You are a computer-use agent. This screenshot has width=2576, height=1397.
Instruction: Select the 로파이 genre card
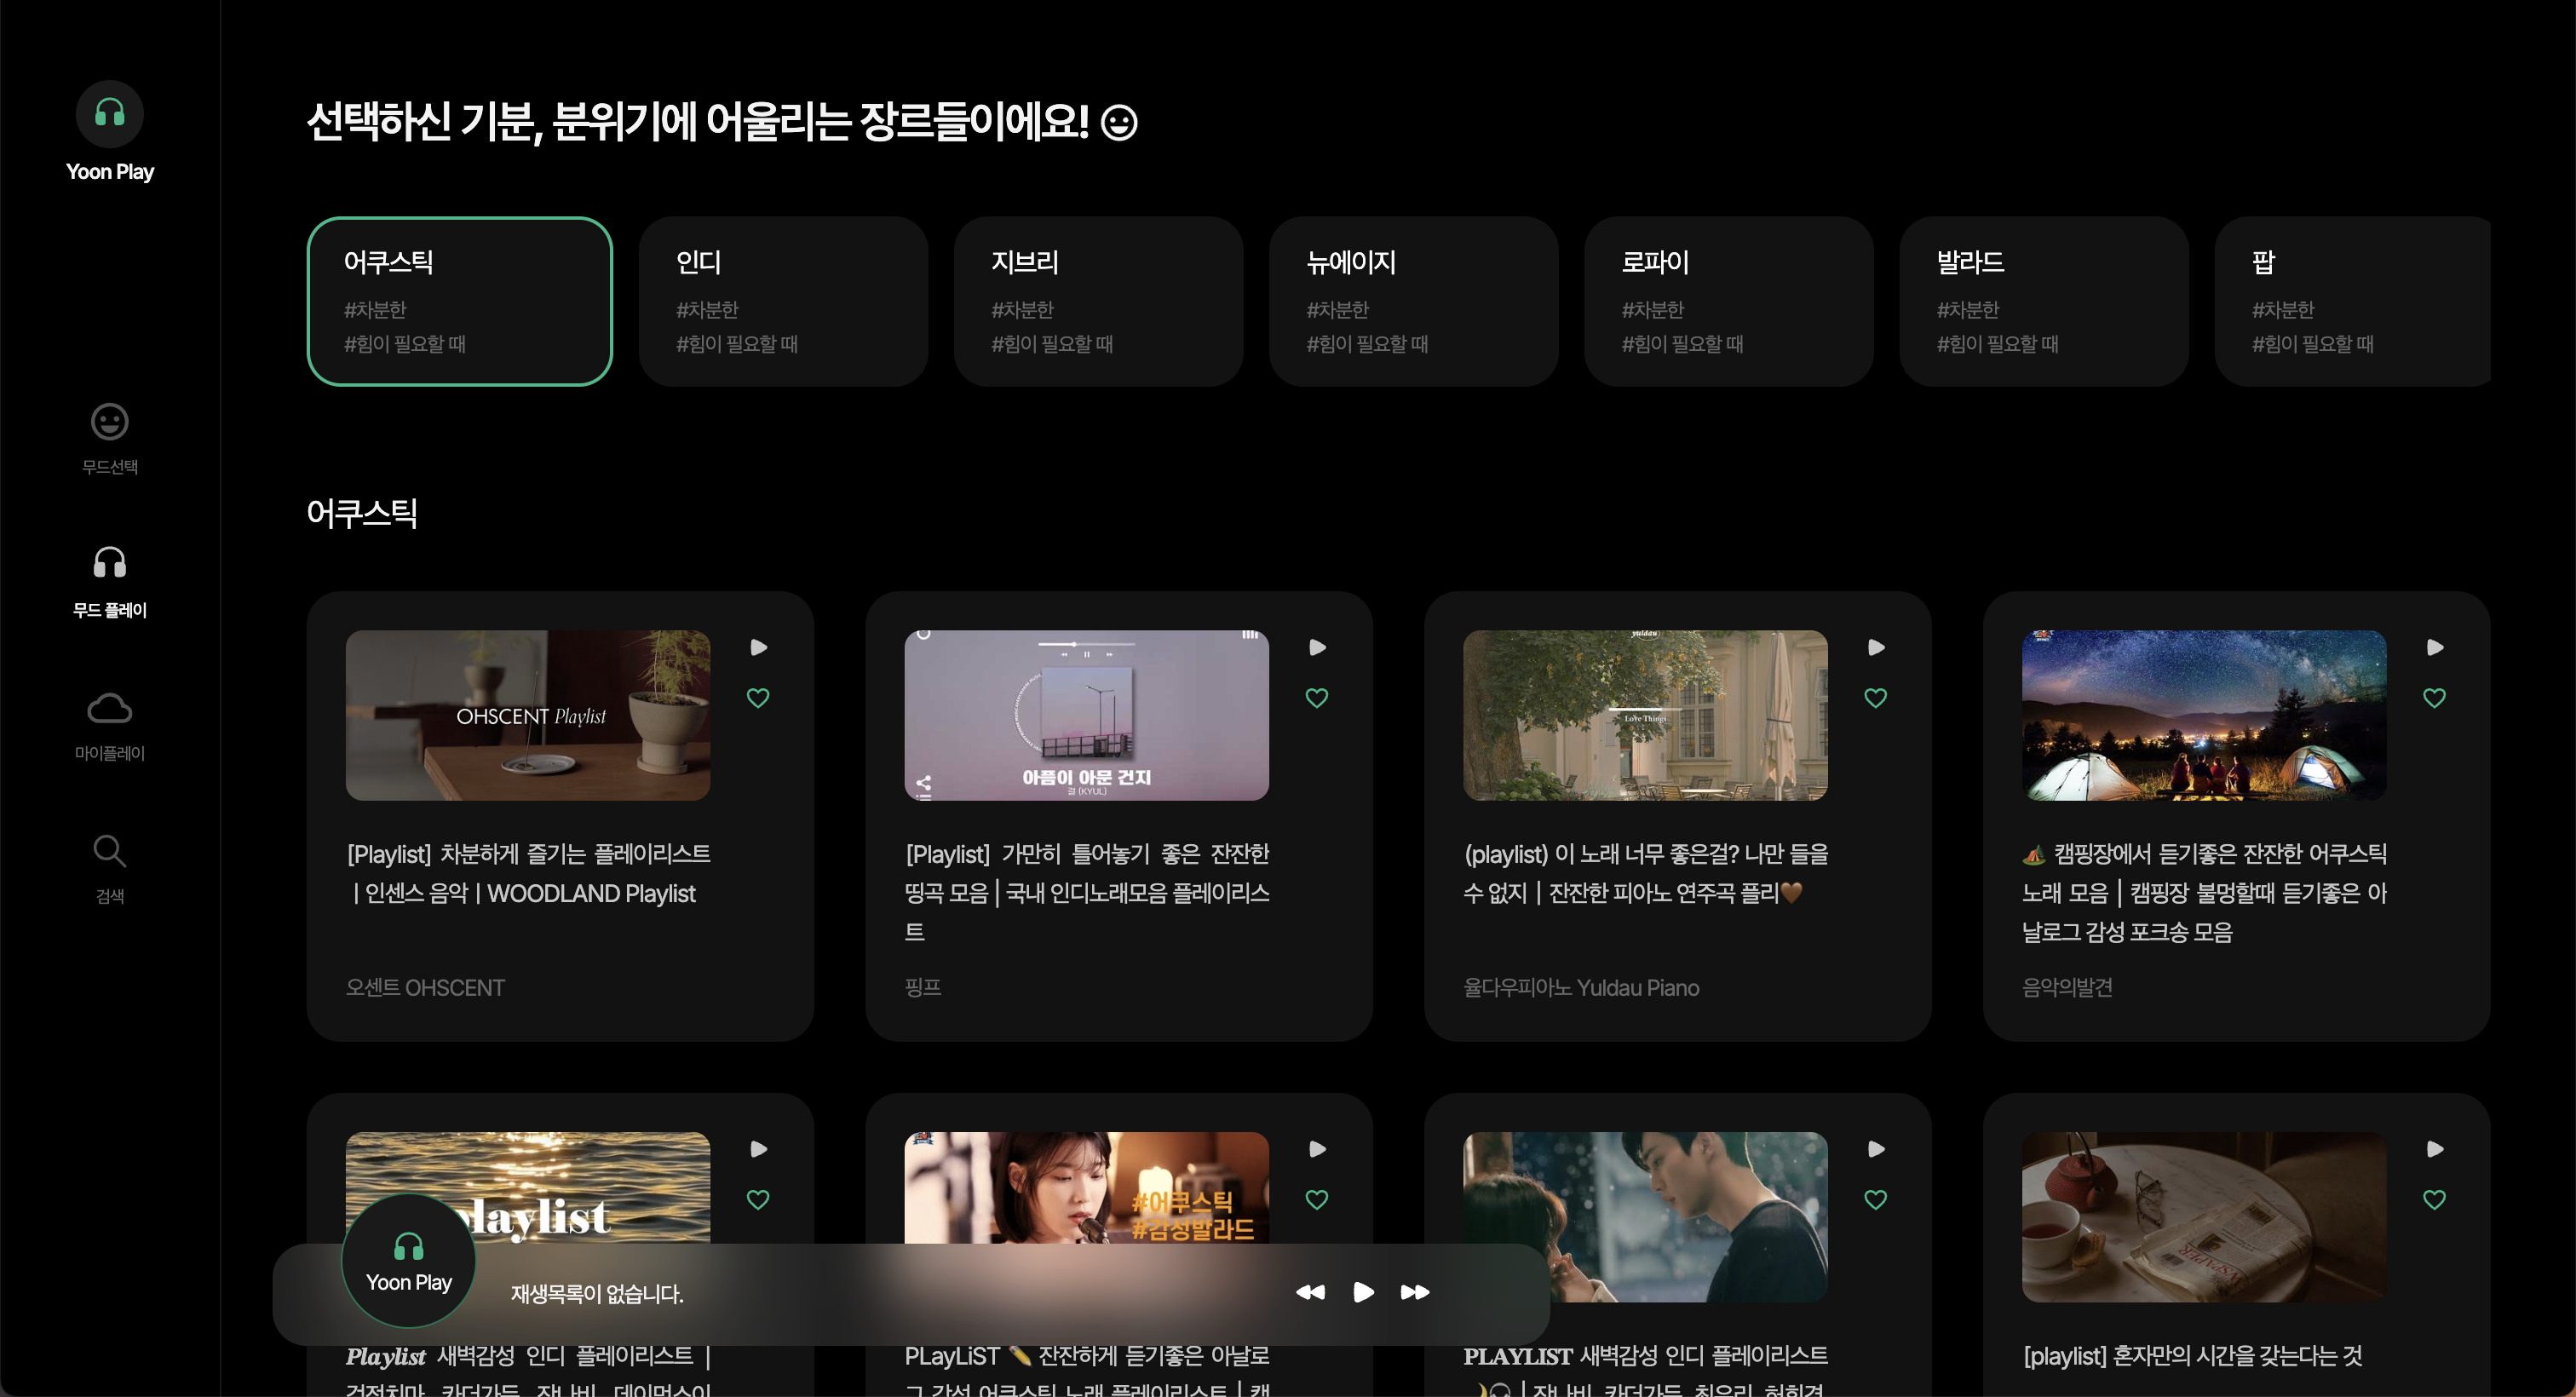coord(1728,301)
